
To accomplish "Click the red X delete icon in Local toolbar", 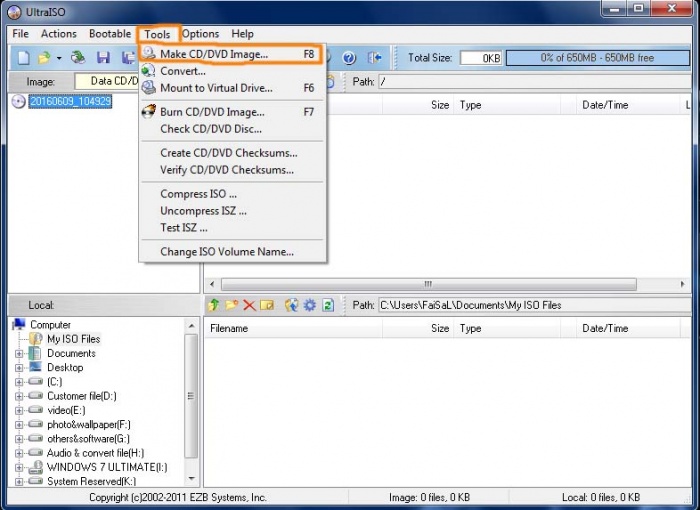I will click(249, 305).
